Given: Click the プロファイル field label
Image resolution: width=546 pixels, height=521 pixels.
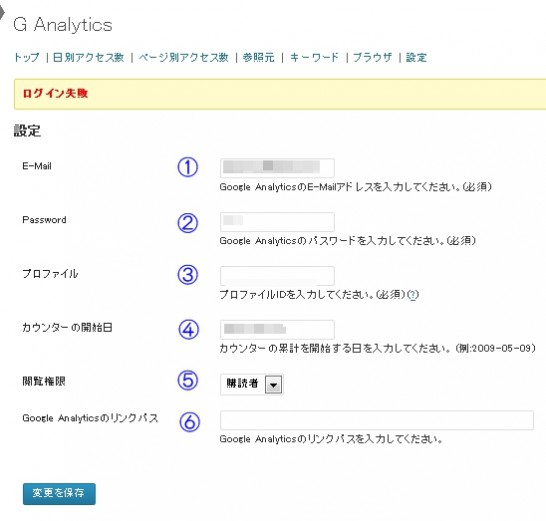Looking at the screenshot, I should [50, 274].
